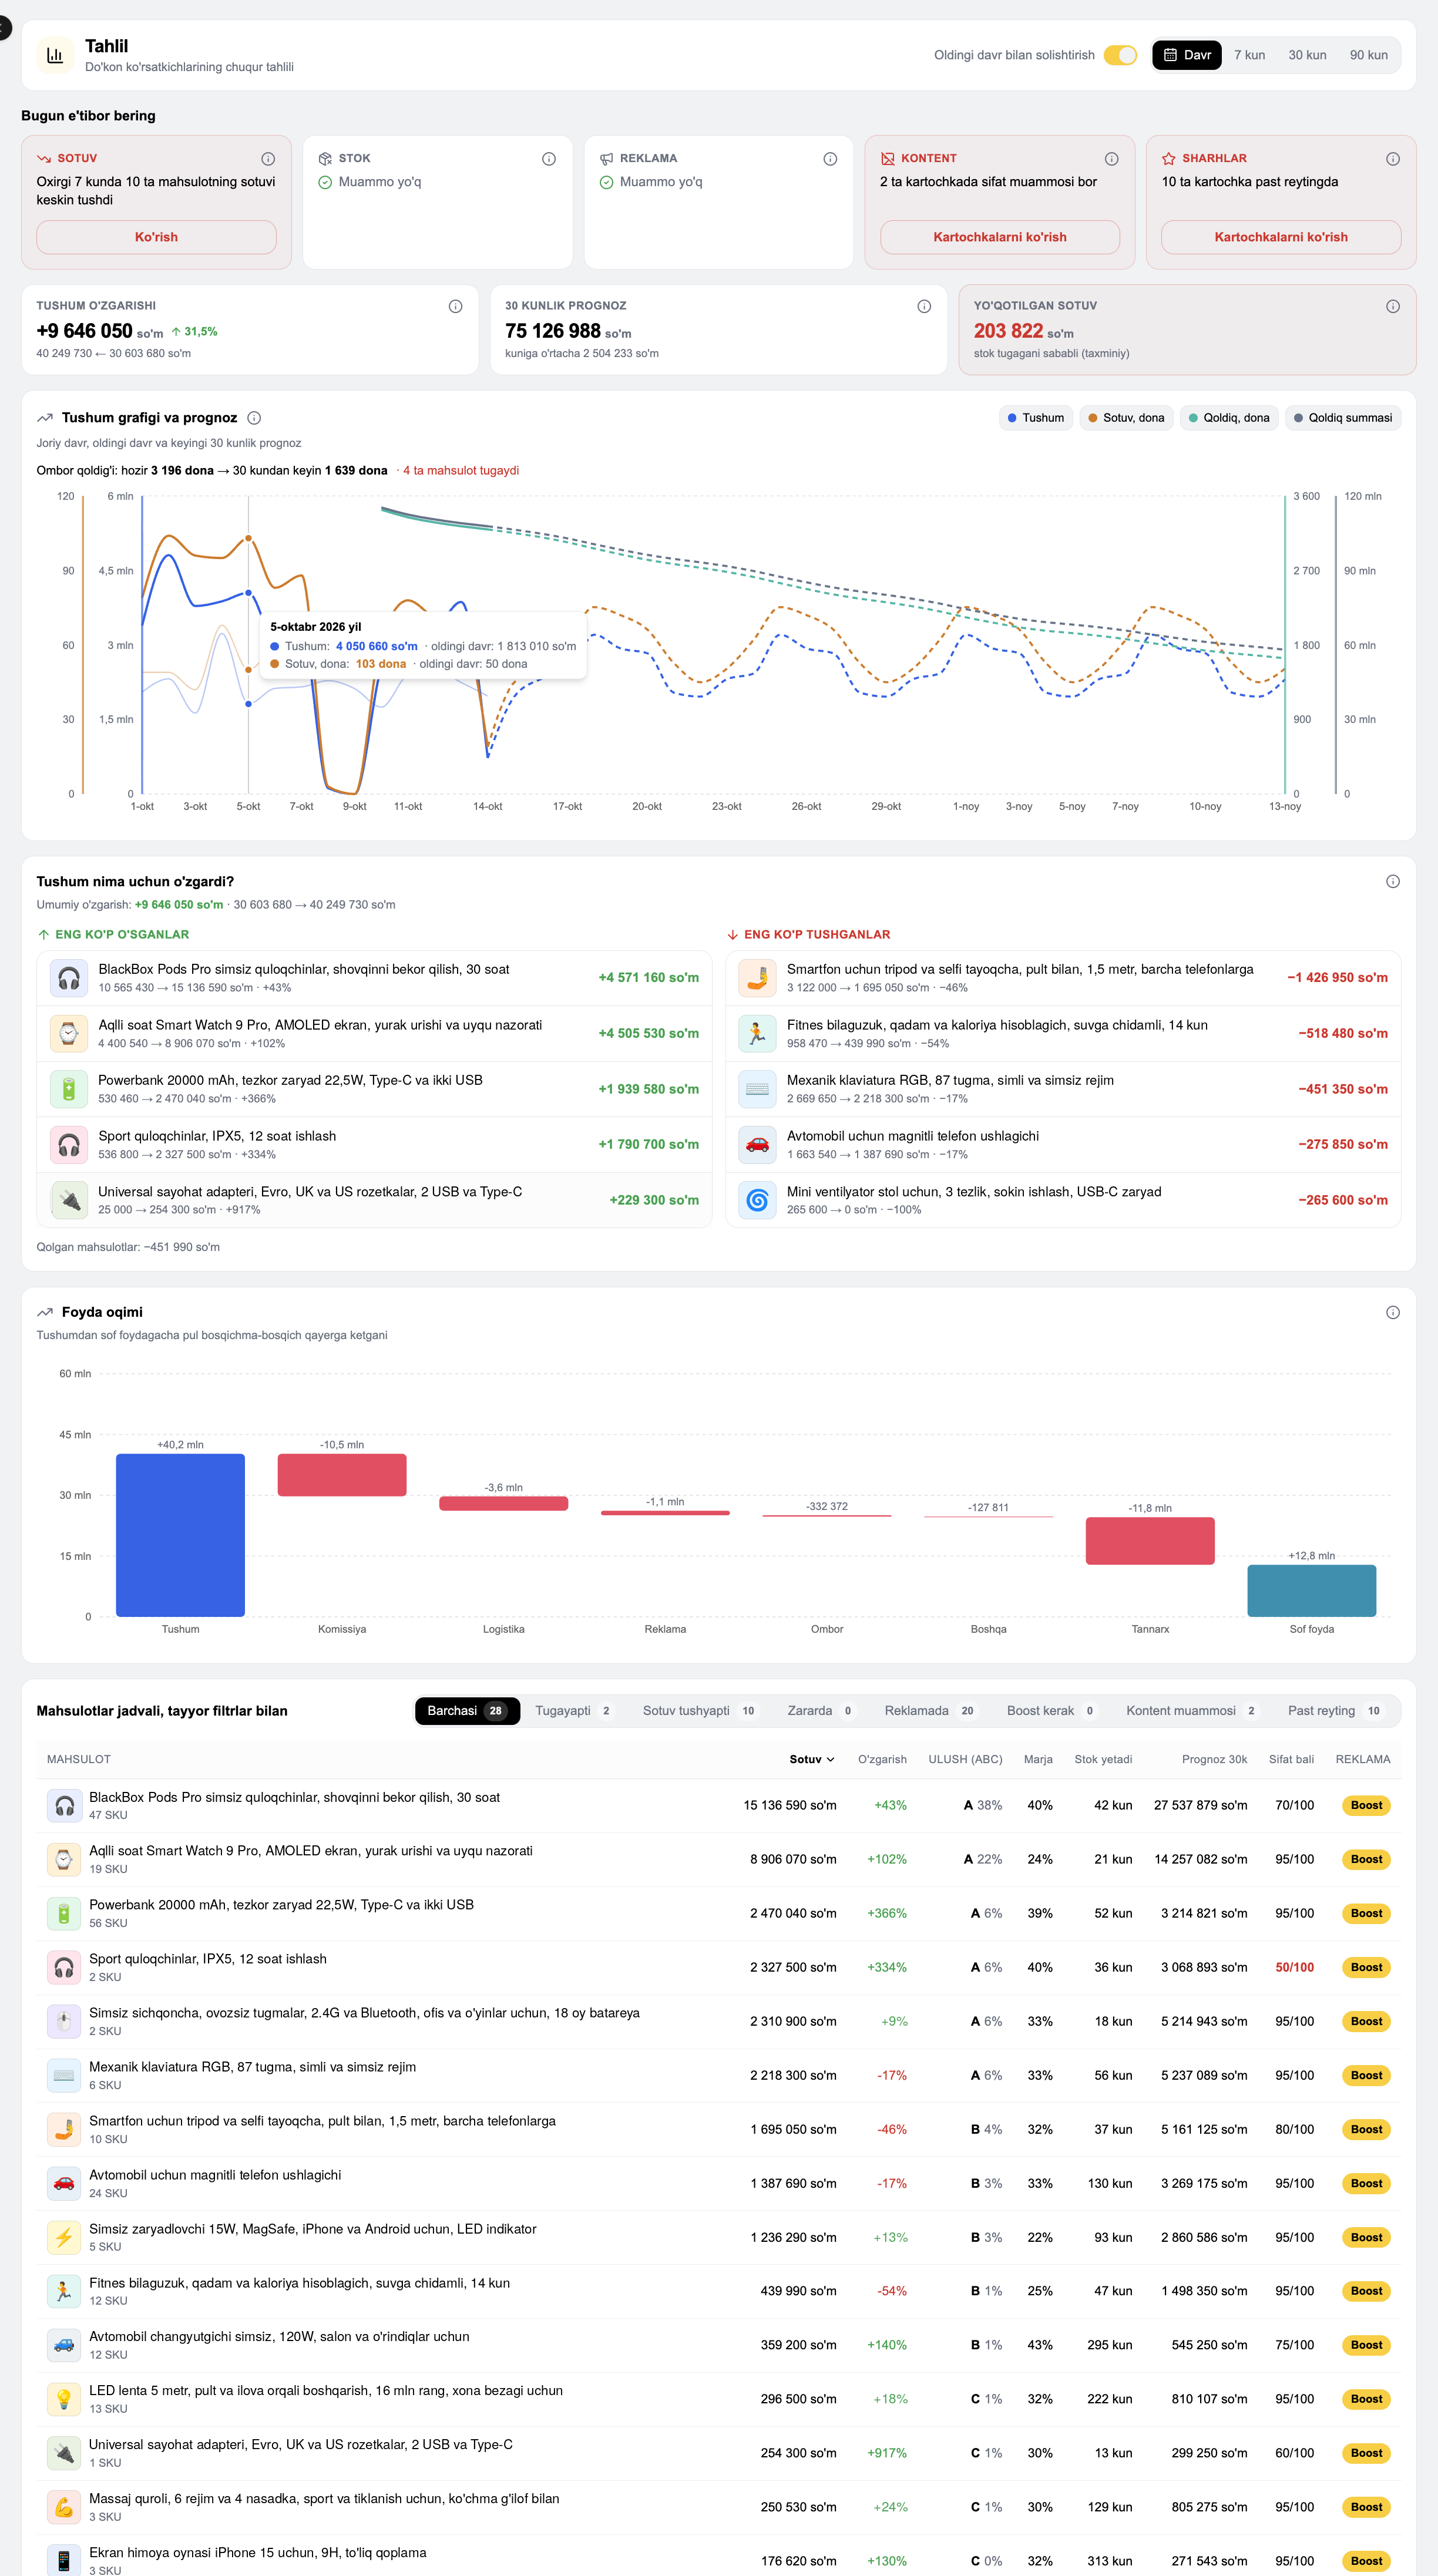
Task: Click the blue Tushum bar in Foyda oqimi
Action: tap(180, 1535)
